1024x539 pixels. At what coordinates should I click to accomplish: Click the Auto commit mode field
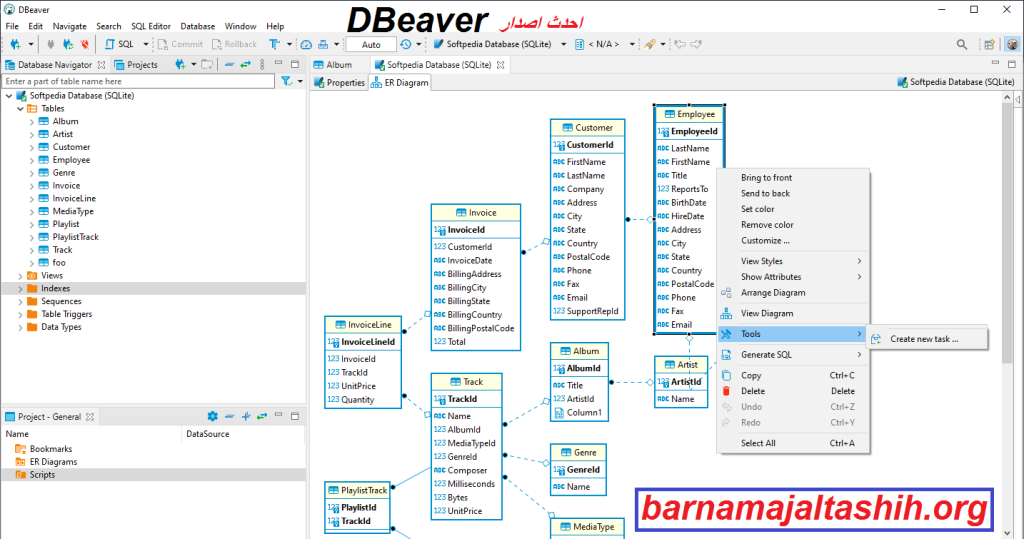(x=371, y=44)
